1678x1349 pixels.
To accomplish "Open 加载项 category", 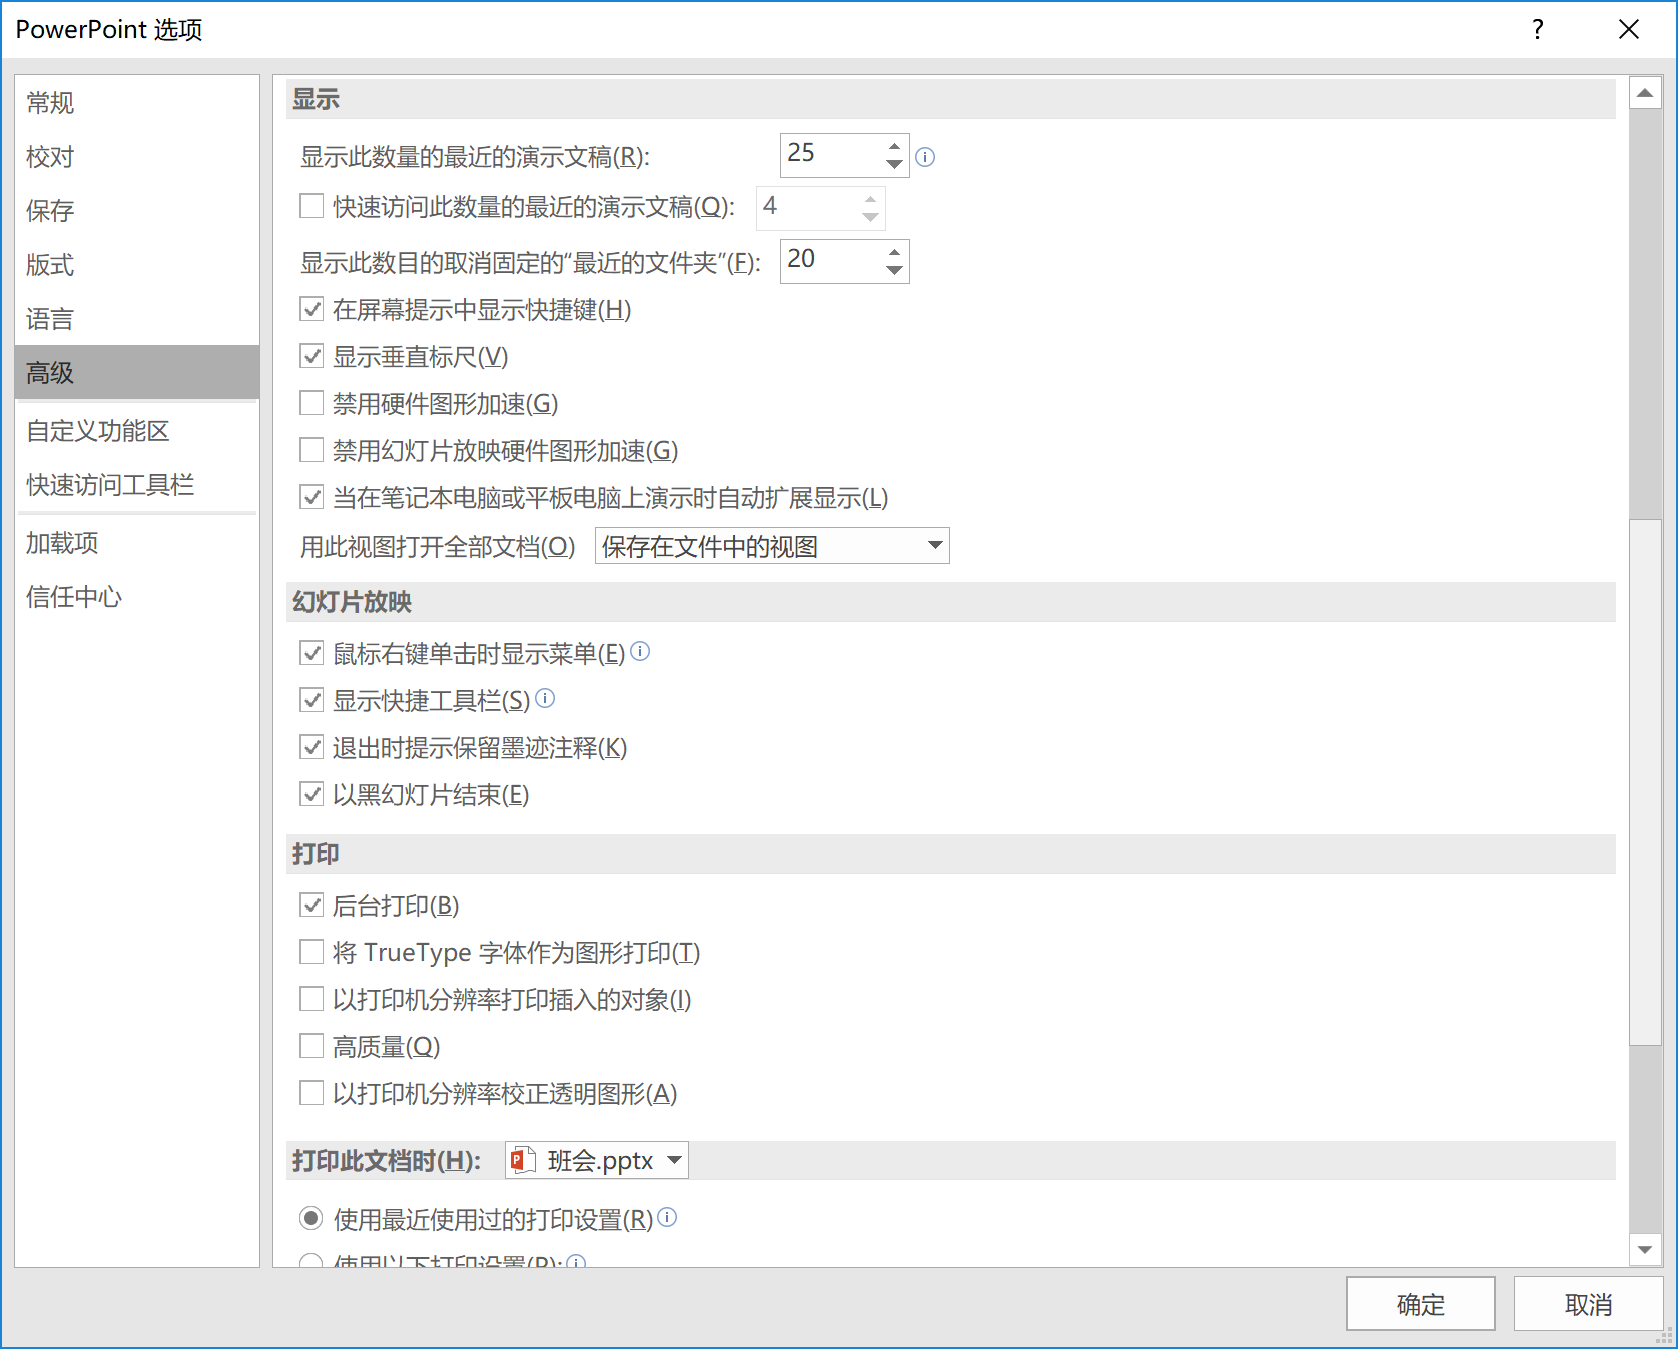I will click(x=137, y=542).
